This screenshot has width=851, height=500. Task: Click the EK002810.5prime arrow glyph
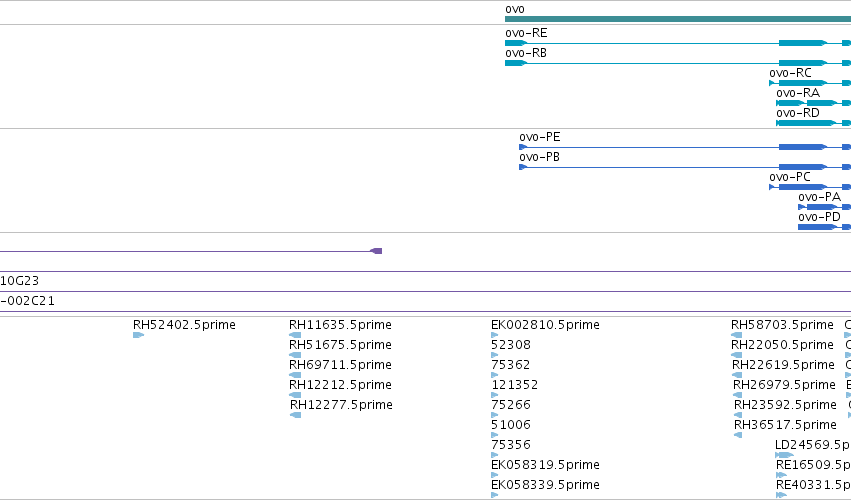(x=494, y=335)
